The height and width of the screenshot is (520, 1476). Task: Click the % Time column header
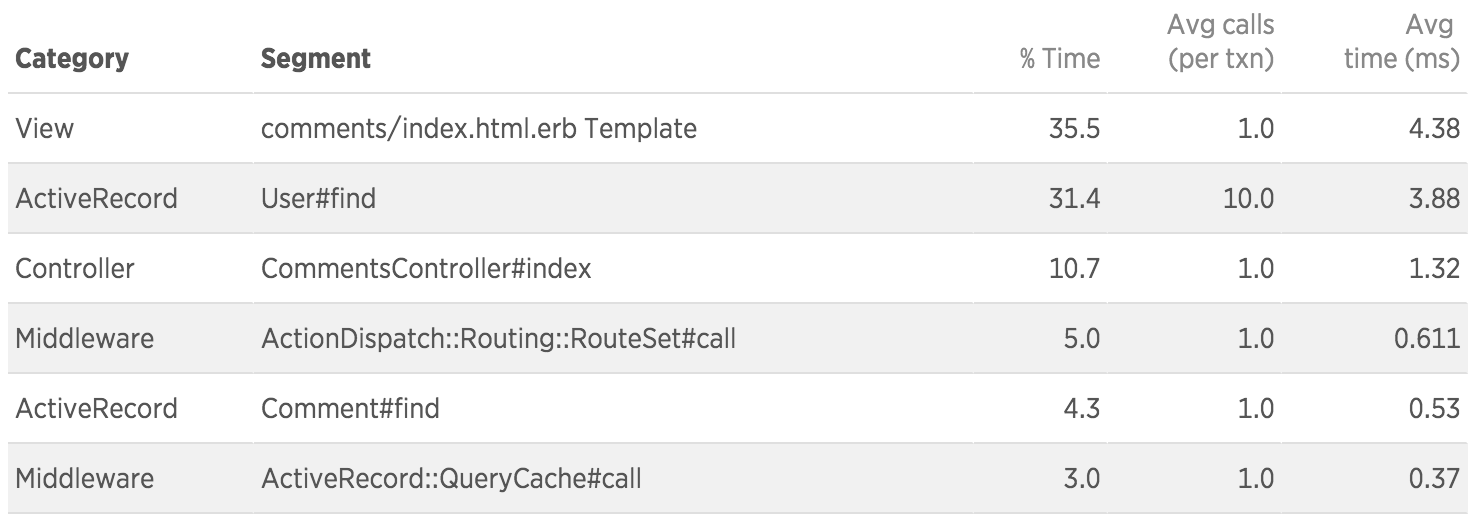pyautogui.click(x=1060, y=59)
